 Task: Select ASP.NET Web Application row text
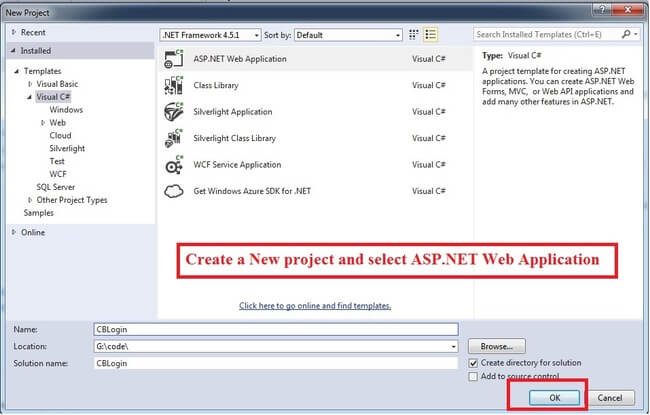[x=240, y=59]
